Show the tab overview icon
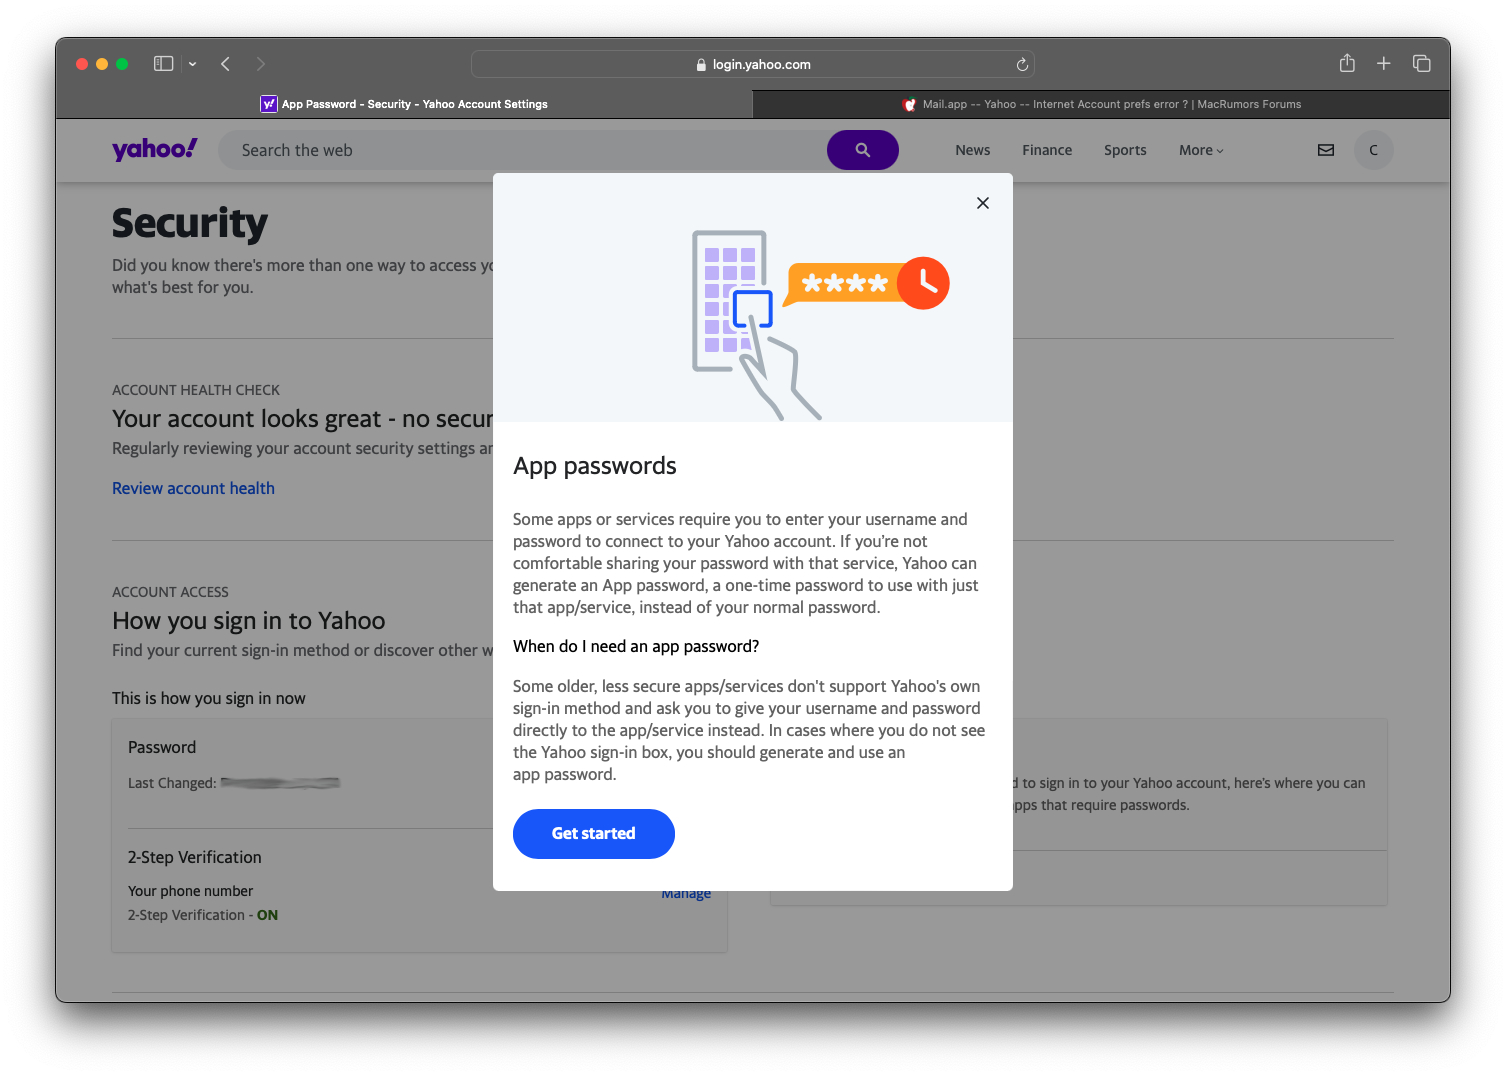The image size is (1506, 1076). pyautogui.click(x=1421, y=64)
